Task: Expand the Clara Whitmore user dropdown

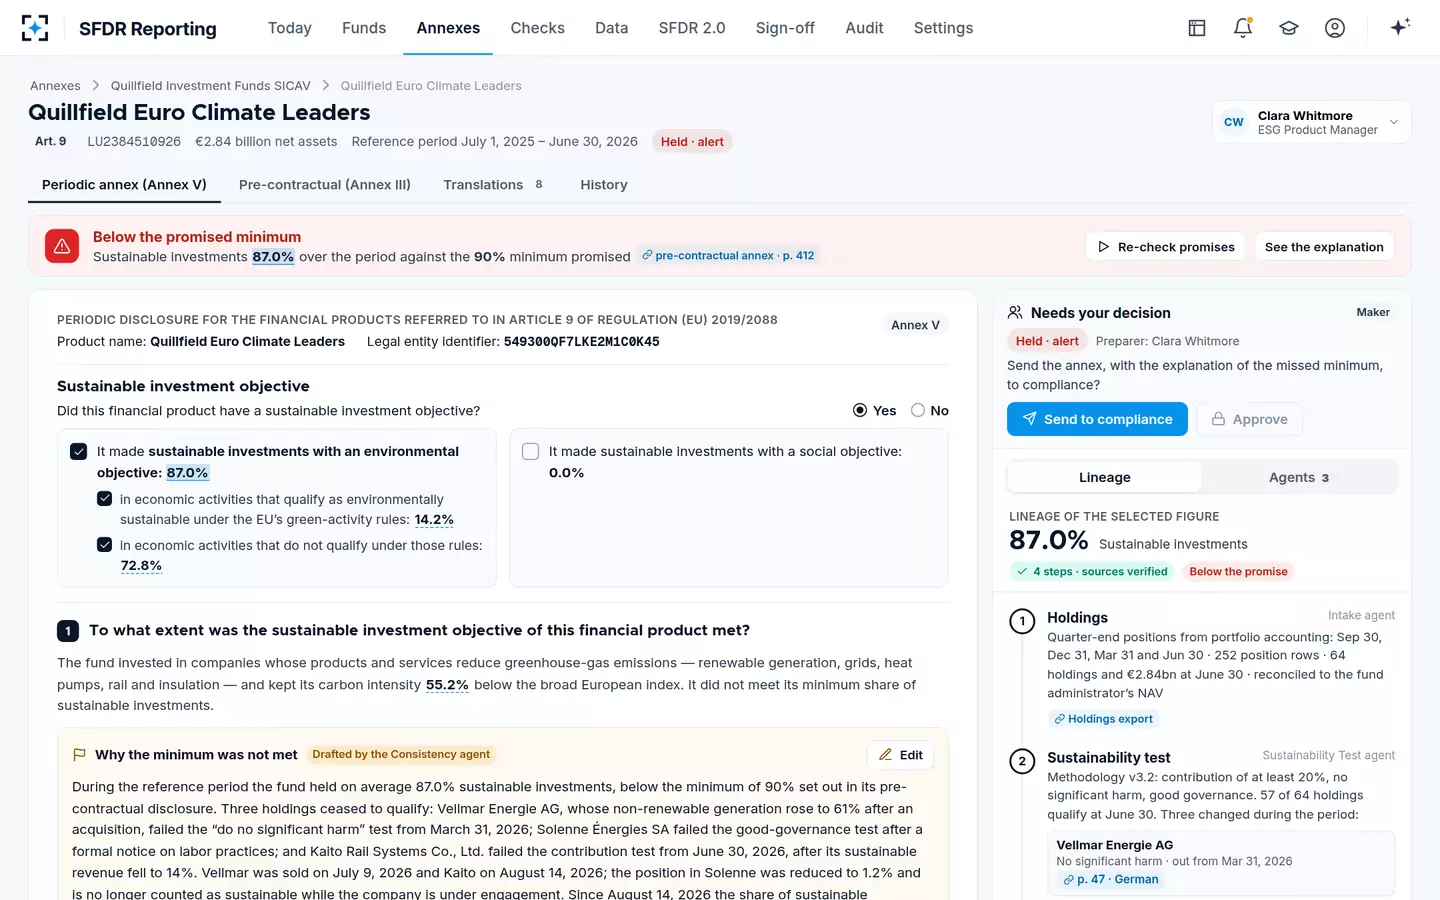Action: tap(1311, 122)
